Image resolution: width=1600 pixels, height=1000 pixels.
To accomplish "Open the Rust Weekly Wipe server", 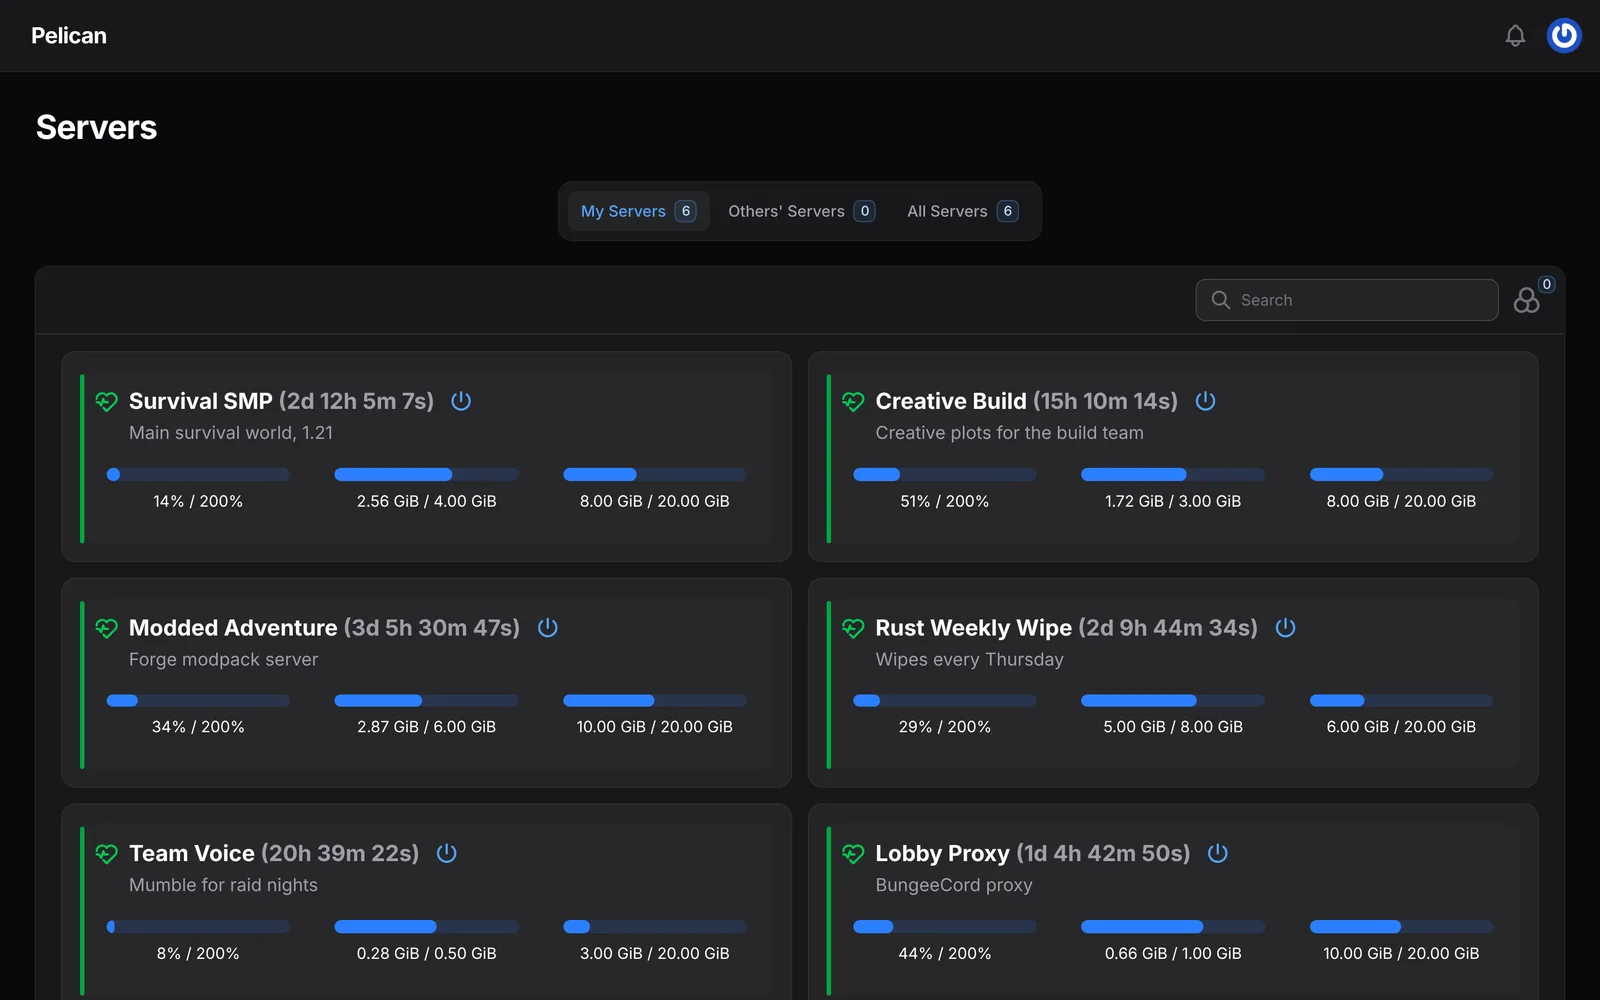I will tap(1173, 683).
